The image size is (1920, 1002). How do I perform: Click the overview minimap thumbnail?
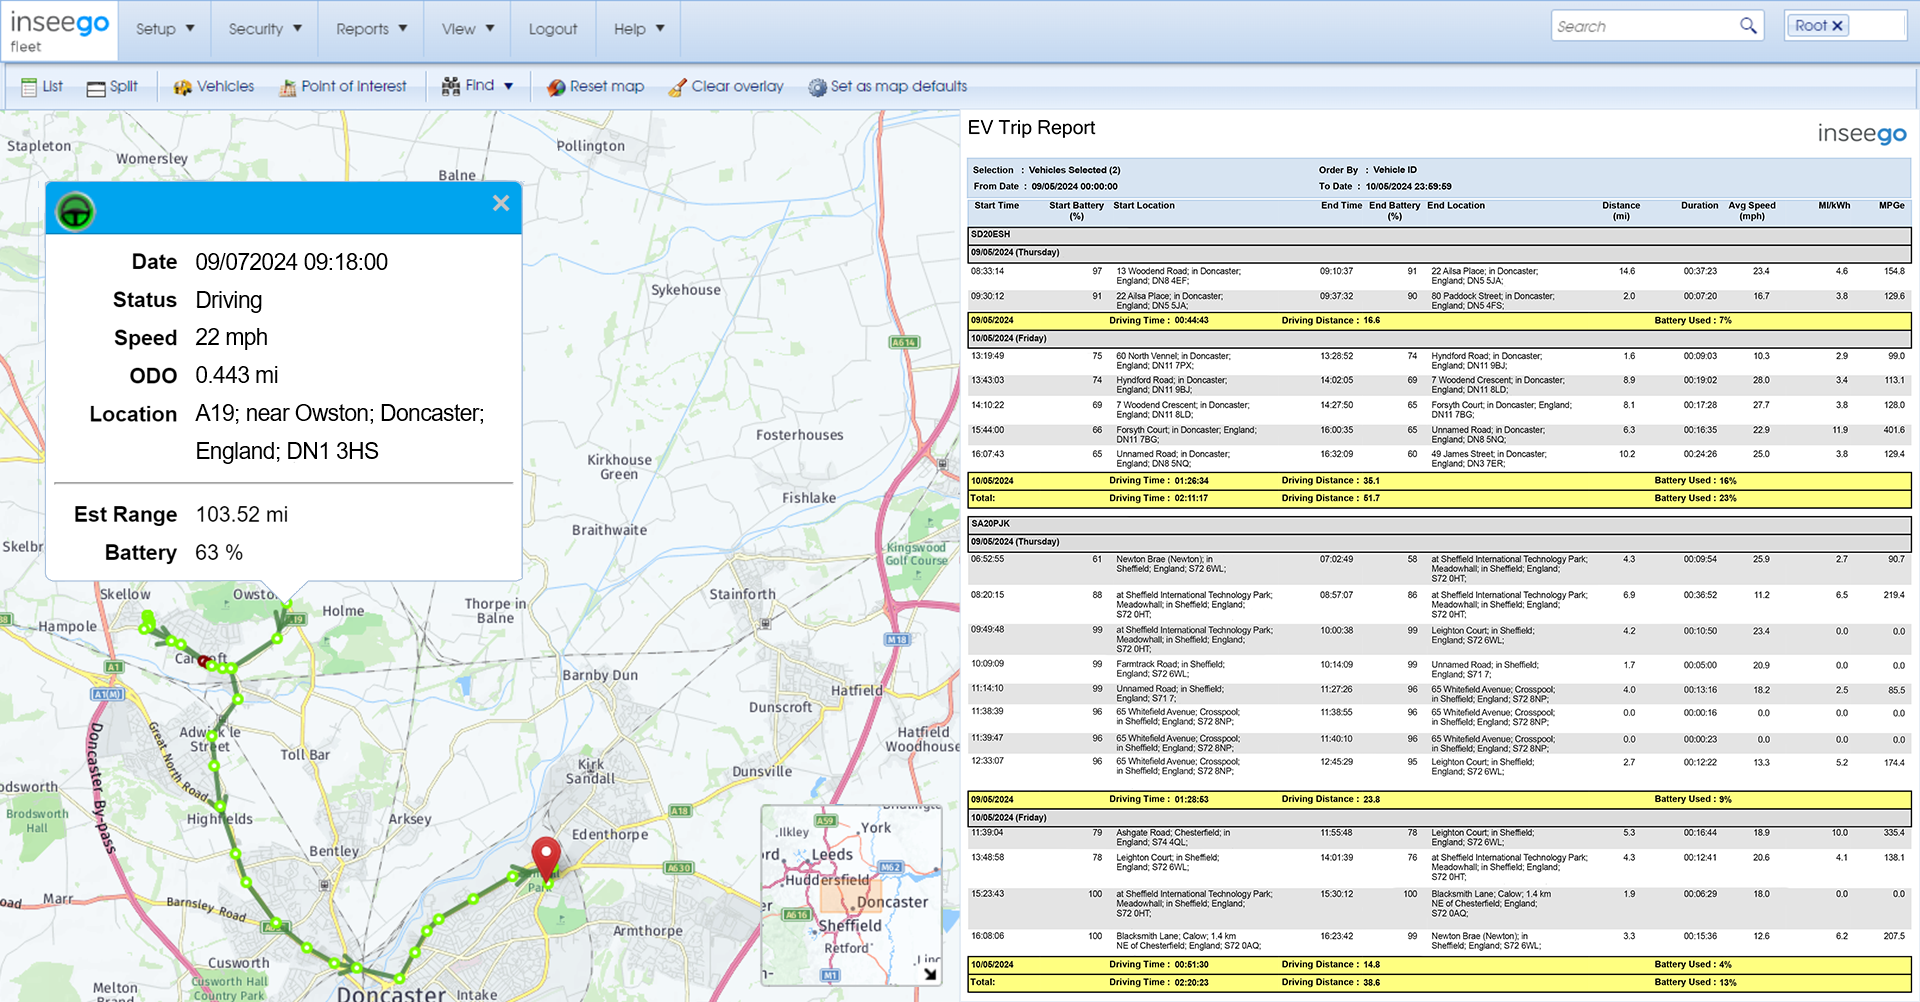[x=851, y=894]
